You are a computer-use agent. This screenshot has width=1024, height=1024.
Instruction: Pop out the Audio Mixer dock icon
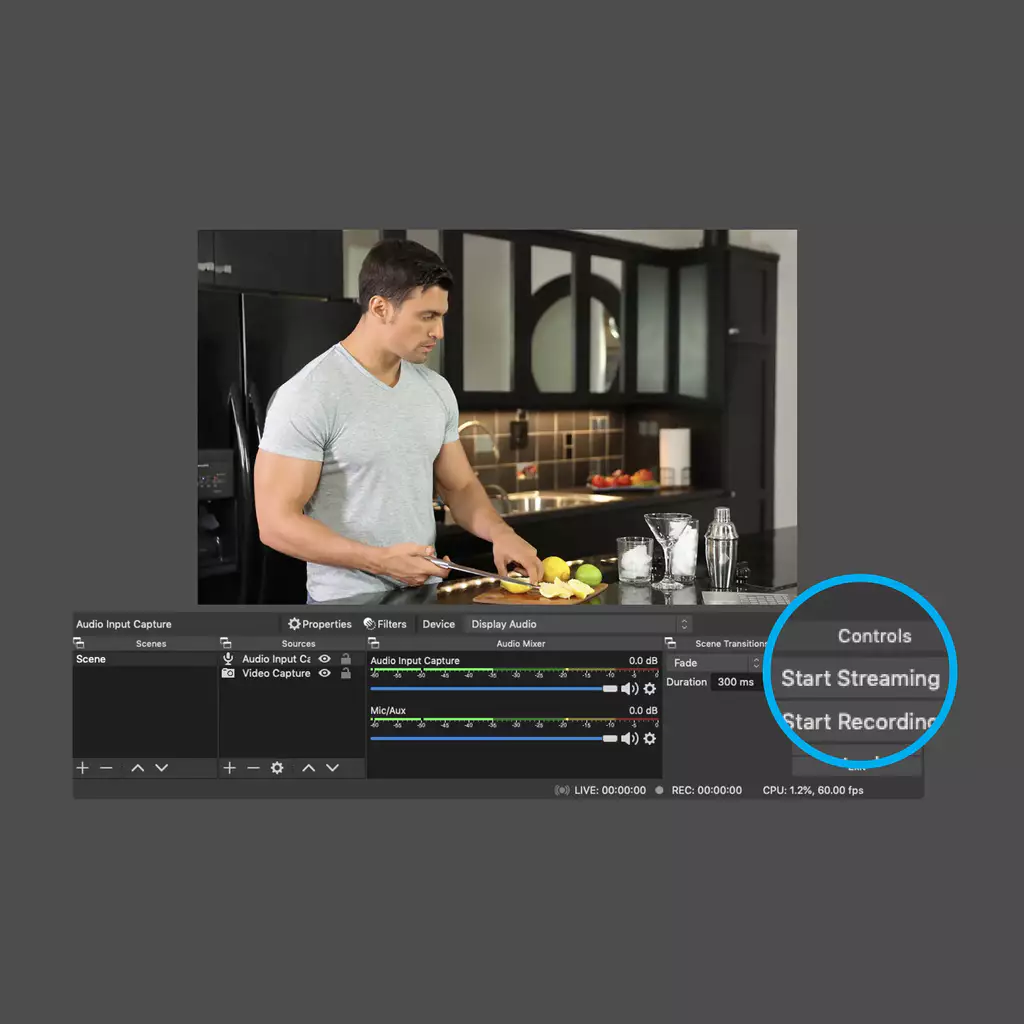(x=374, y=643)
